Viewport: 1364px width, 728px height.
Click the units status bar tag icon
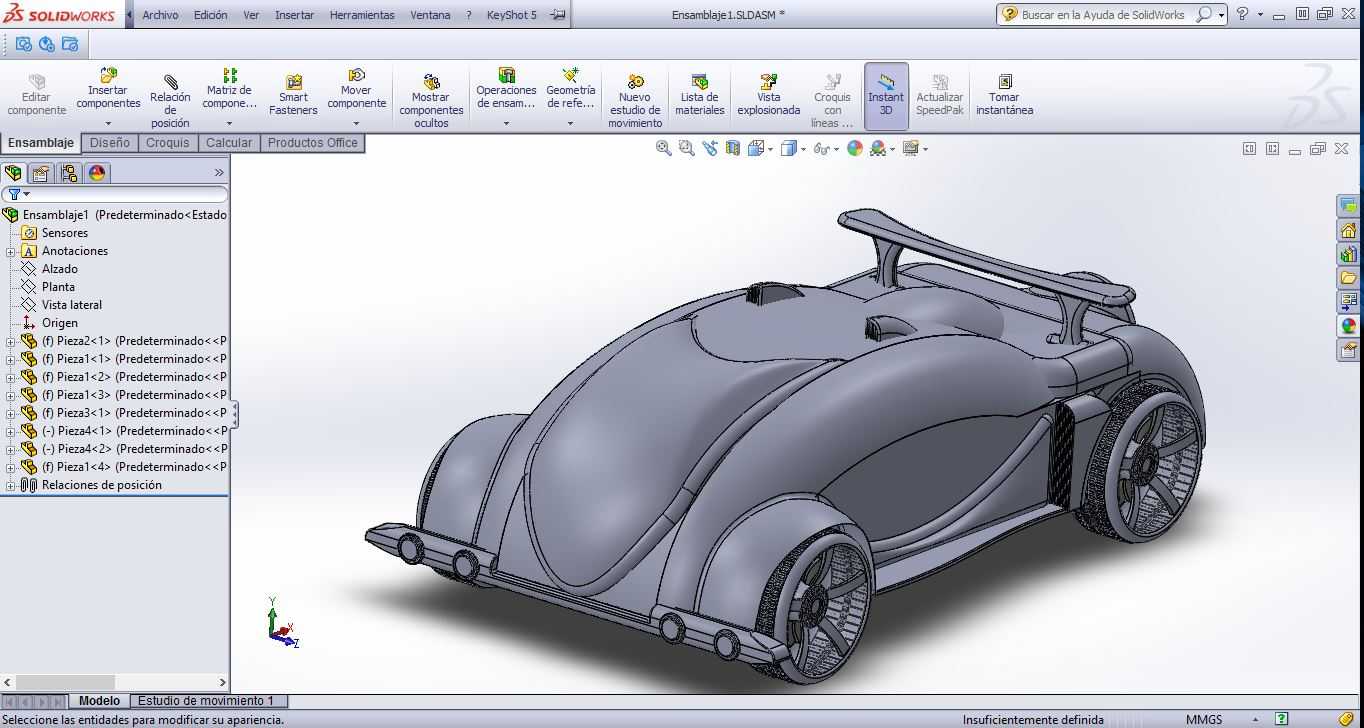pyautogui.click(x=1345, y=719)
